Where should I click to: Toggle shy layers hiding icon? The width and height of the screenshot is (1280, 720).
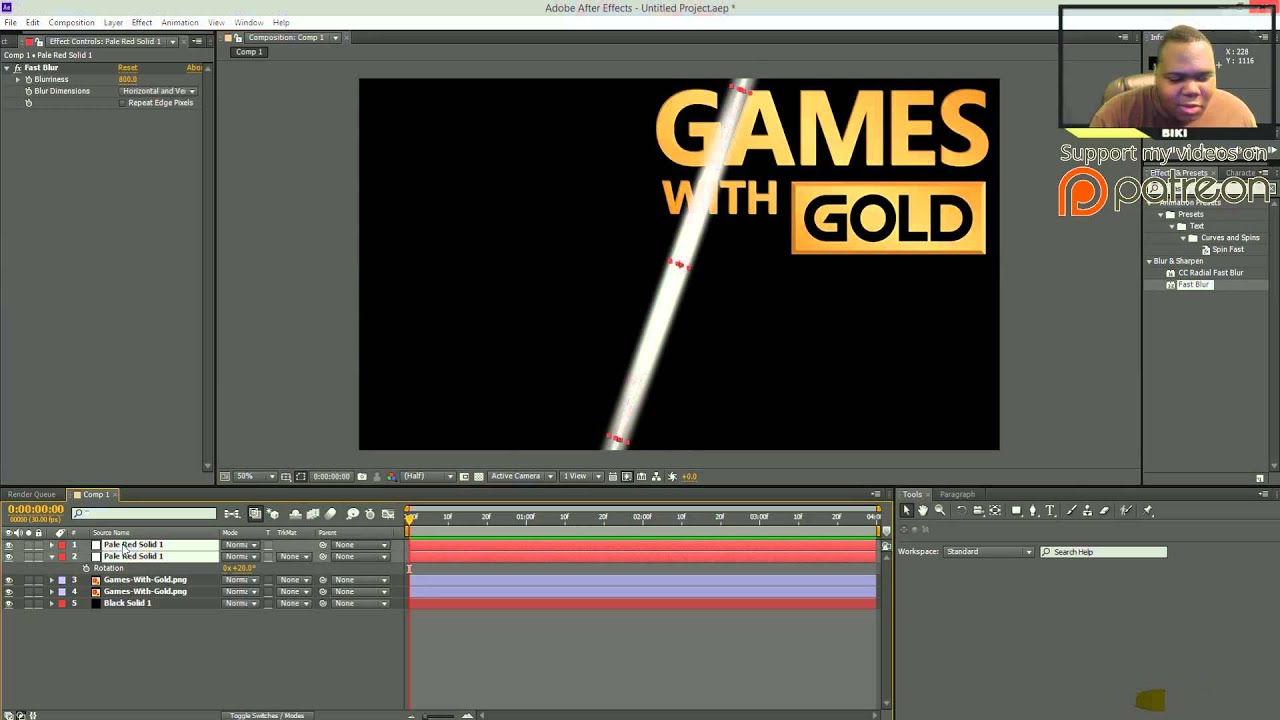click(x=296, y=514)
